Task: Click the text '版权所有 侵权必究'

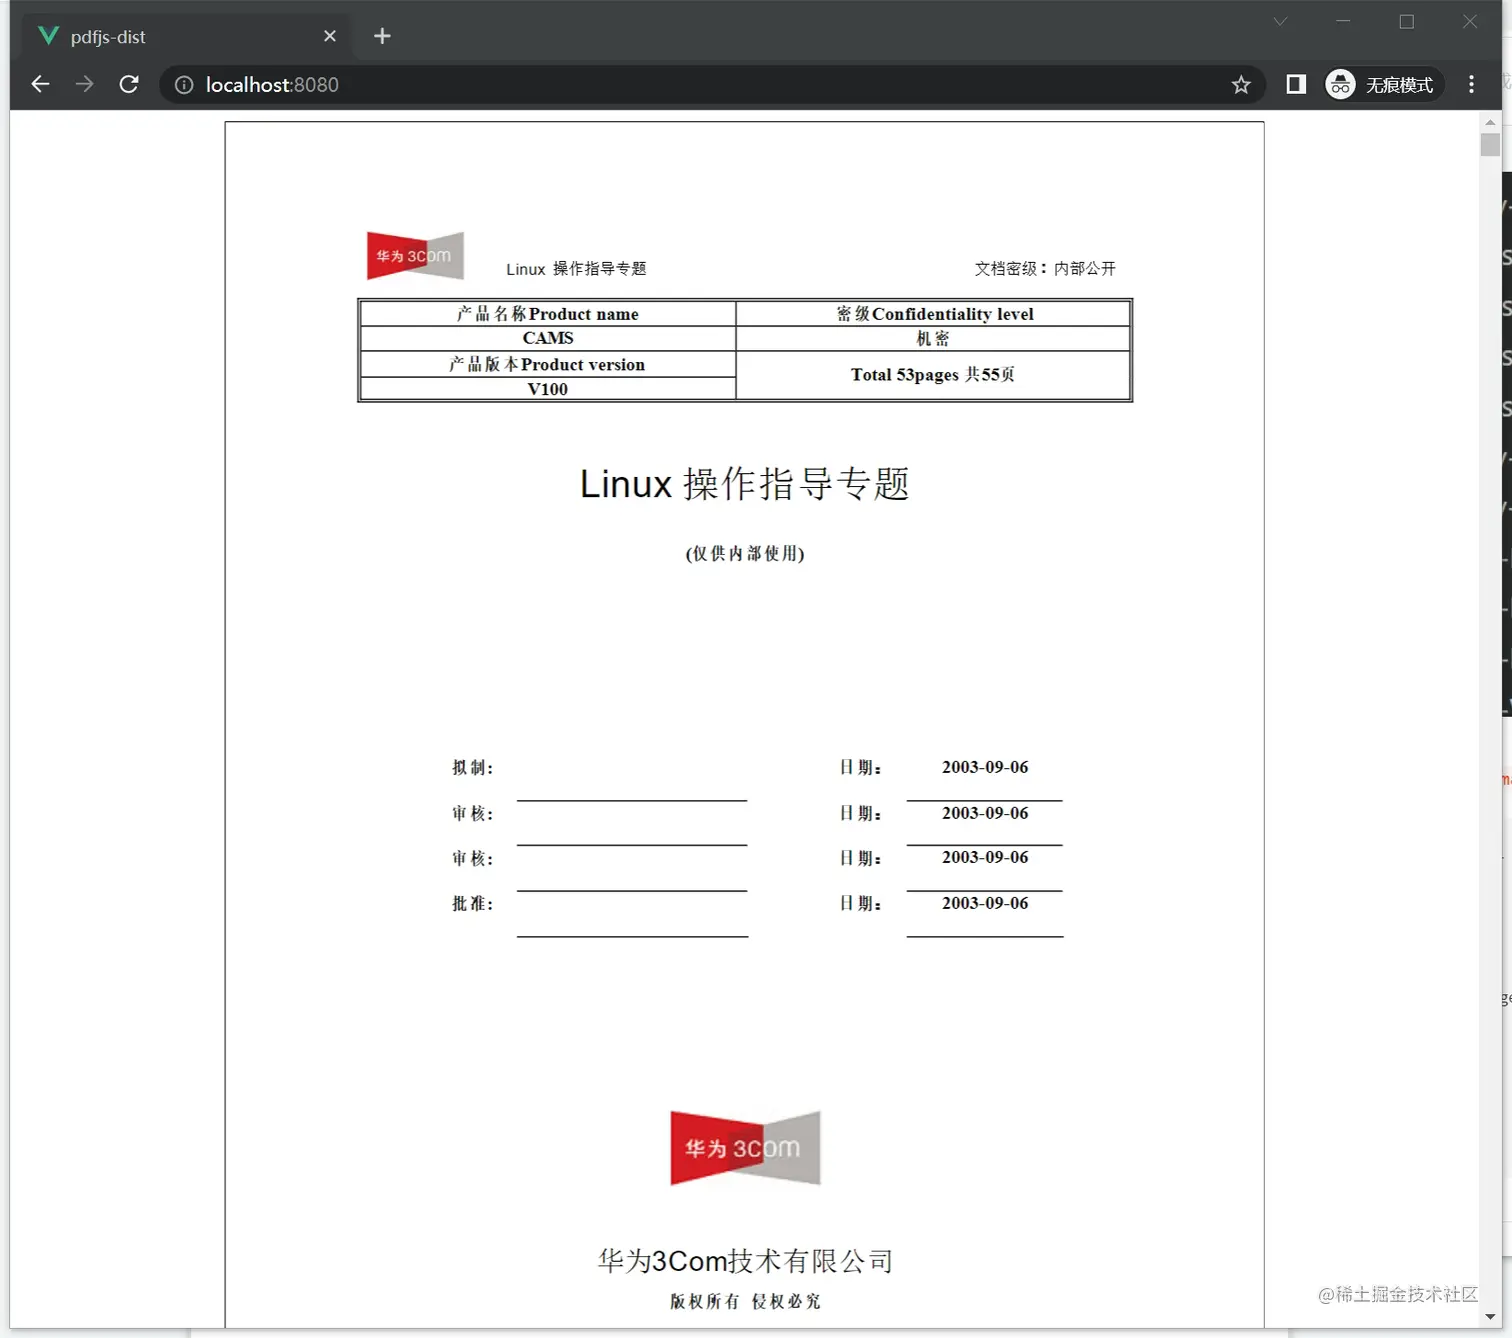Action: [745, 1301]
